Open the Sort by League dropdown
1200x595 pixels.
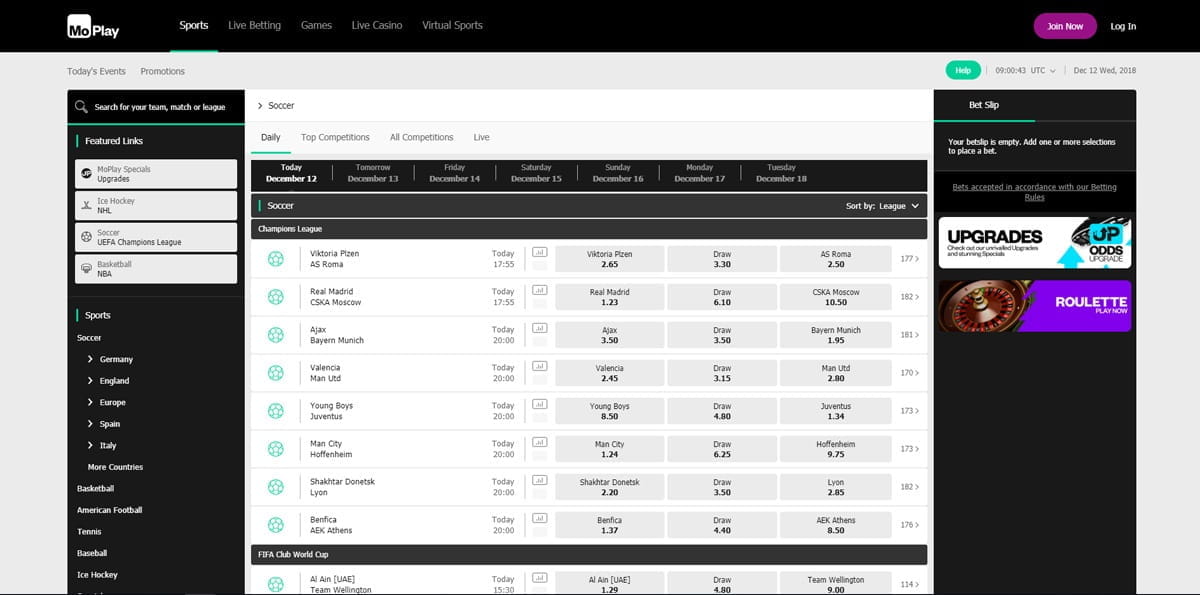click(885, 206)
